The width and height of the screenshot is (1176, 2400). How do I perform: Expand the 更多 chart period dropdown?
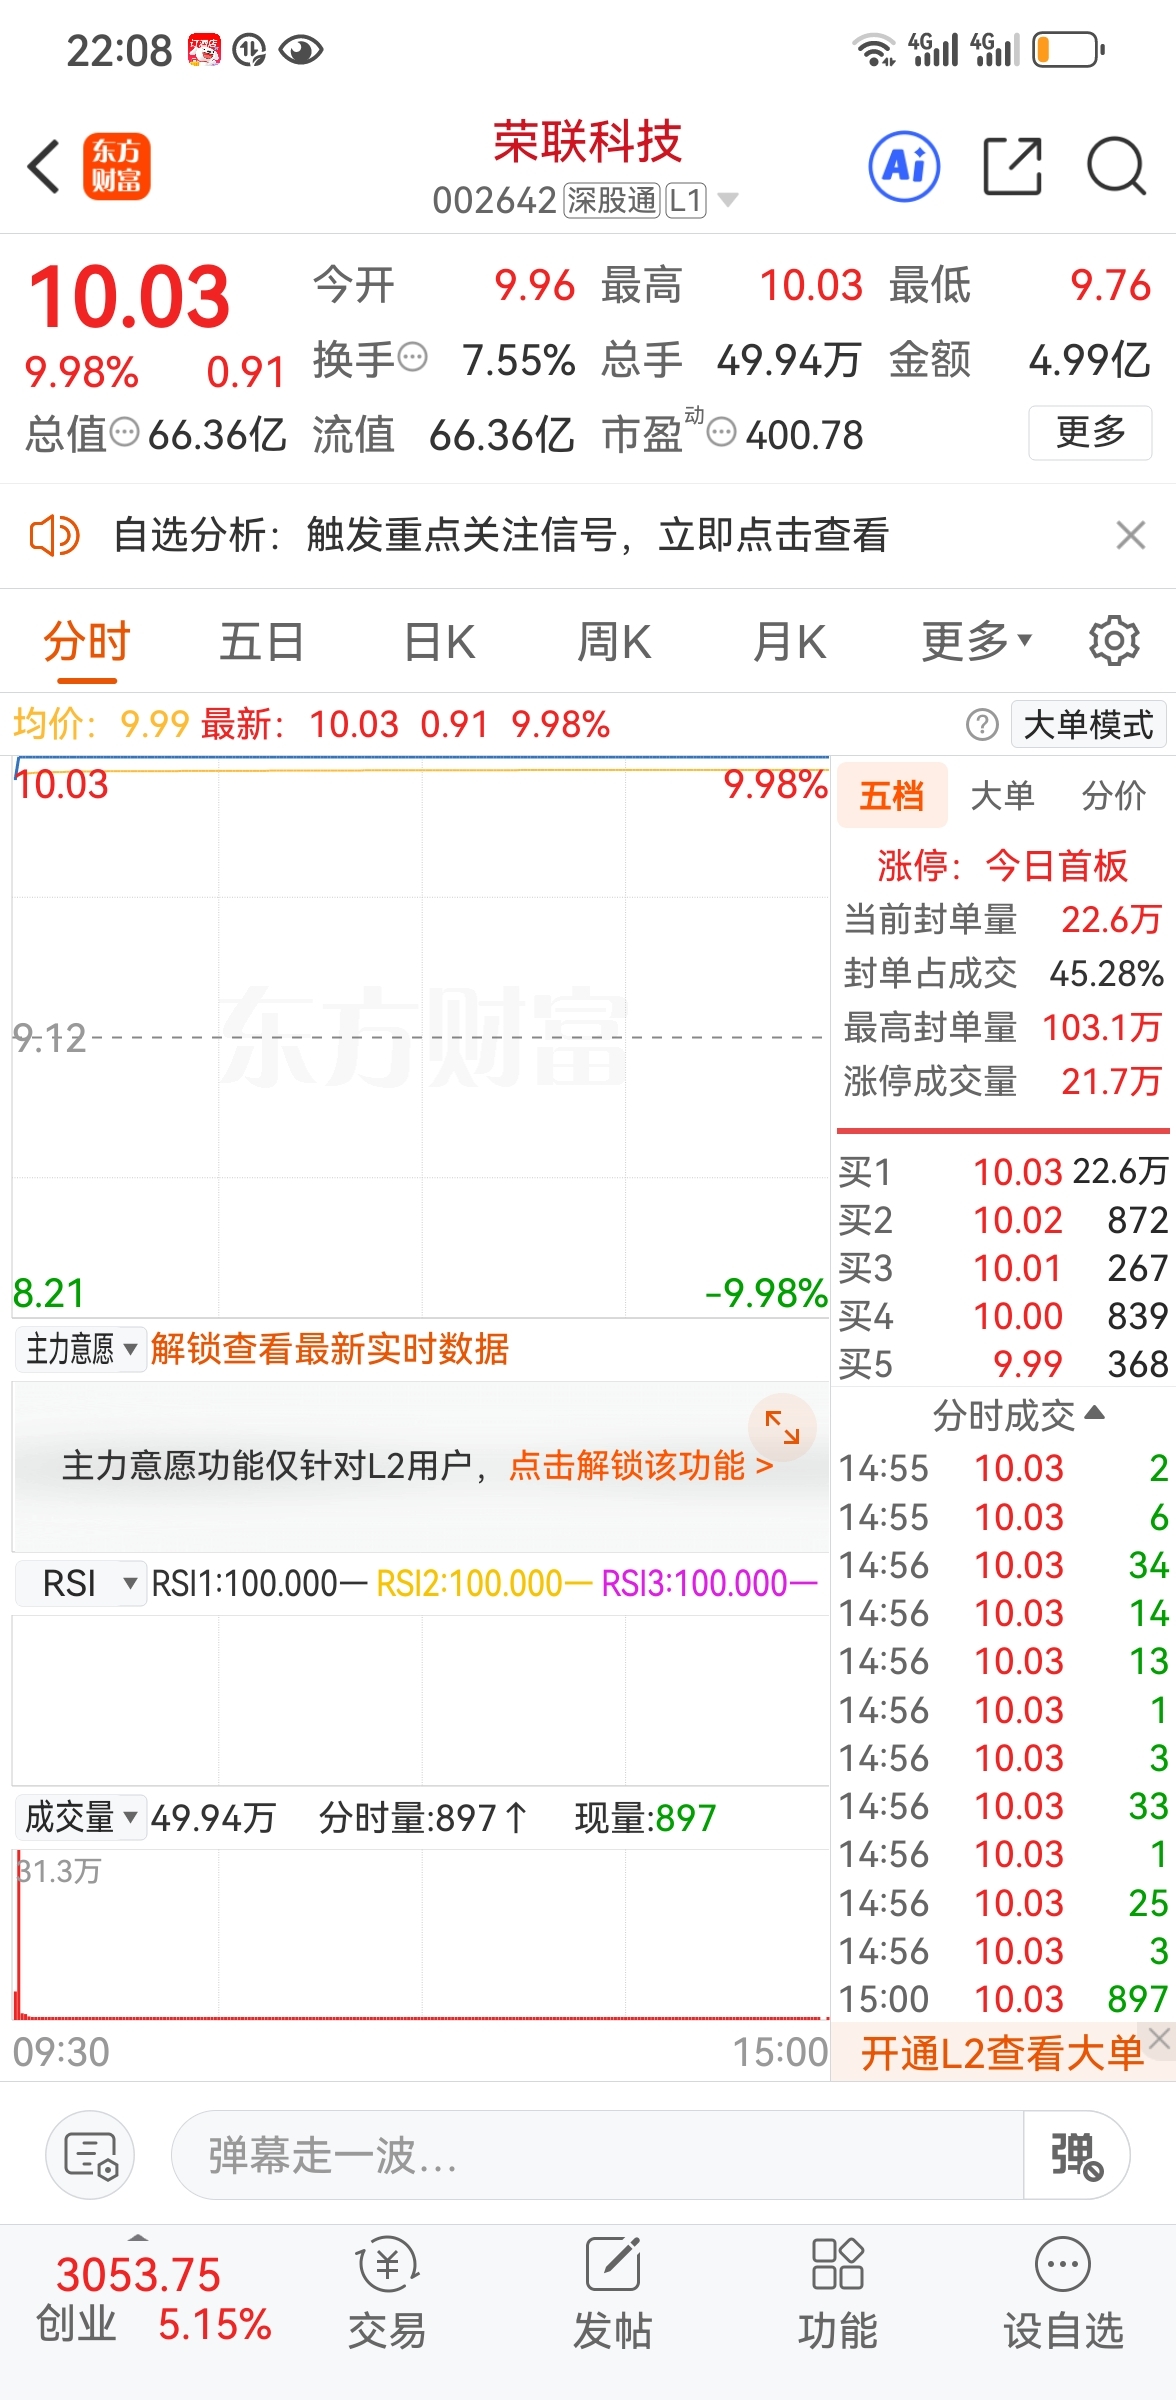click(976, 642)
